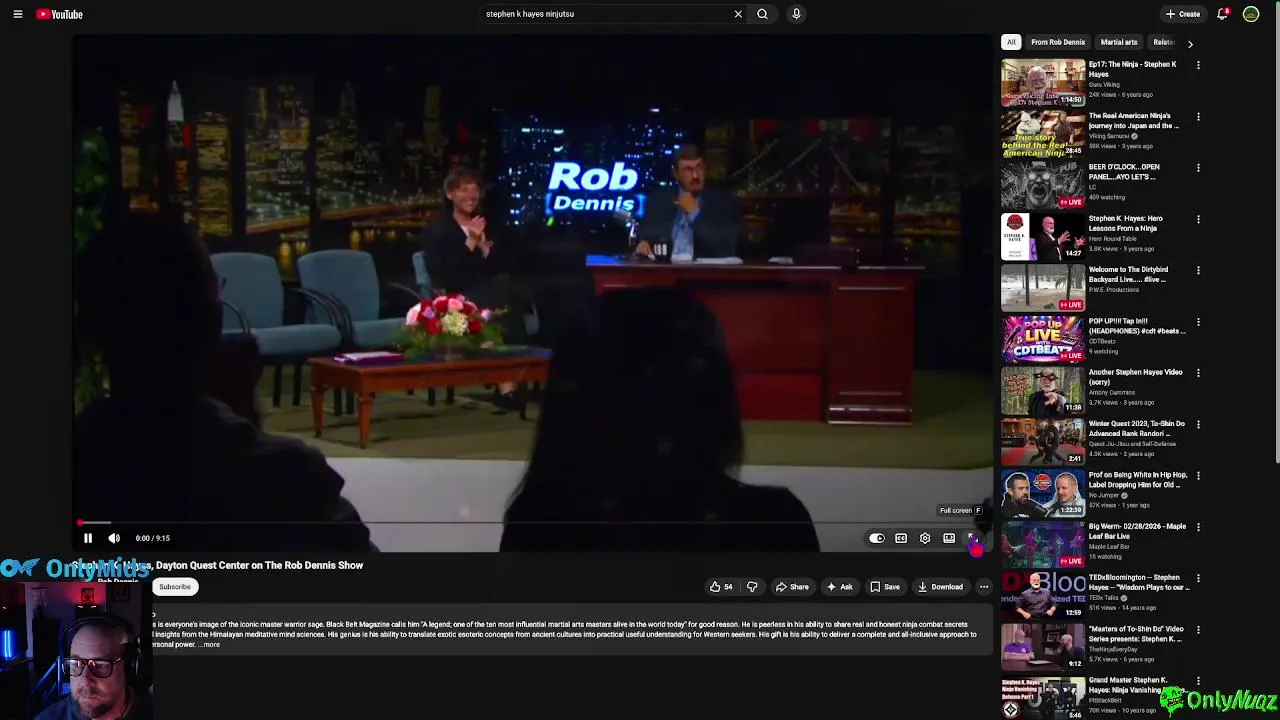This screenshot has height=720, width=1280.
Task: Start voice search with microphone
Action: coord(796,14)
